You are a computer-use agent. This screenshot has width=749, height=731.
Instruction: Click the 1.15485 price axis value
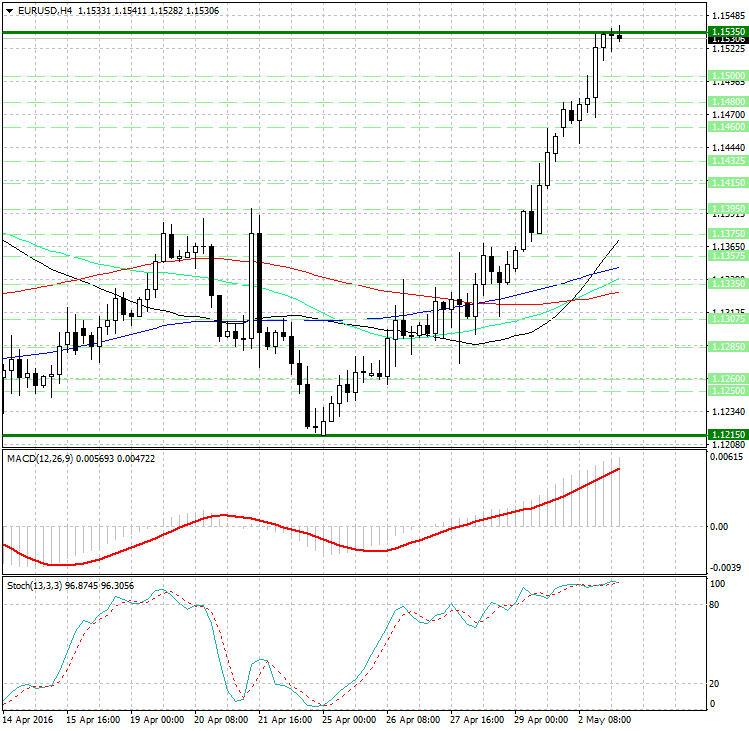(x=728, y=16)
